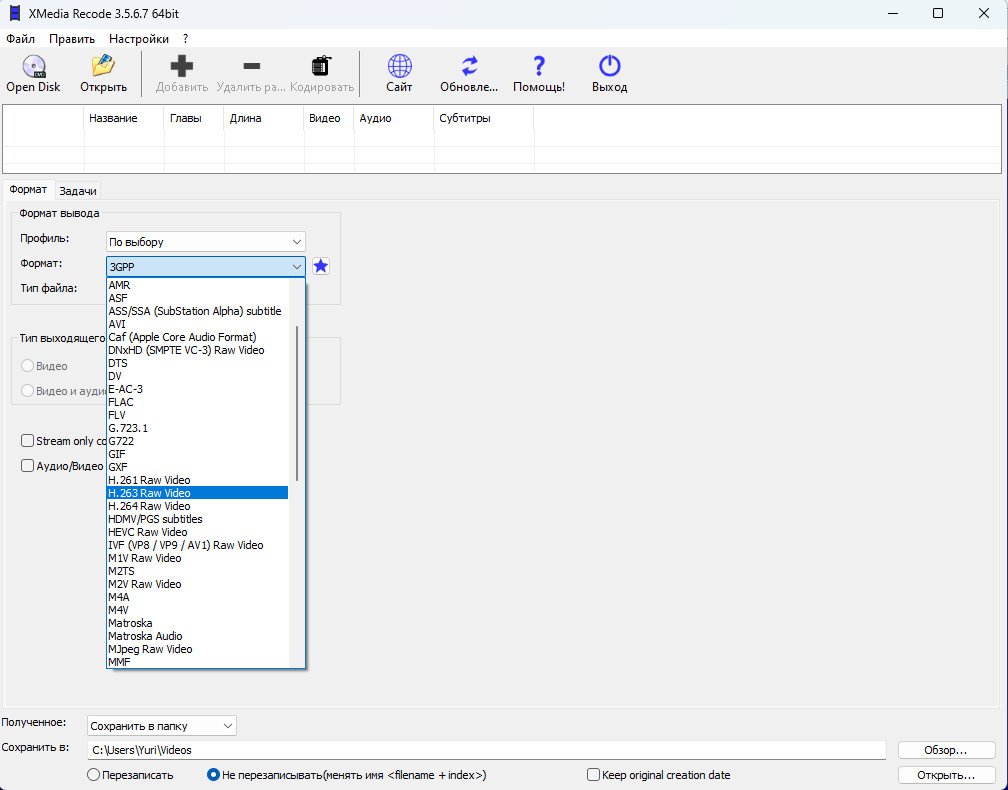Open help using Помощь! question icon

539,66
